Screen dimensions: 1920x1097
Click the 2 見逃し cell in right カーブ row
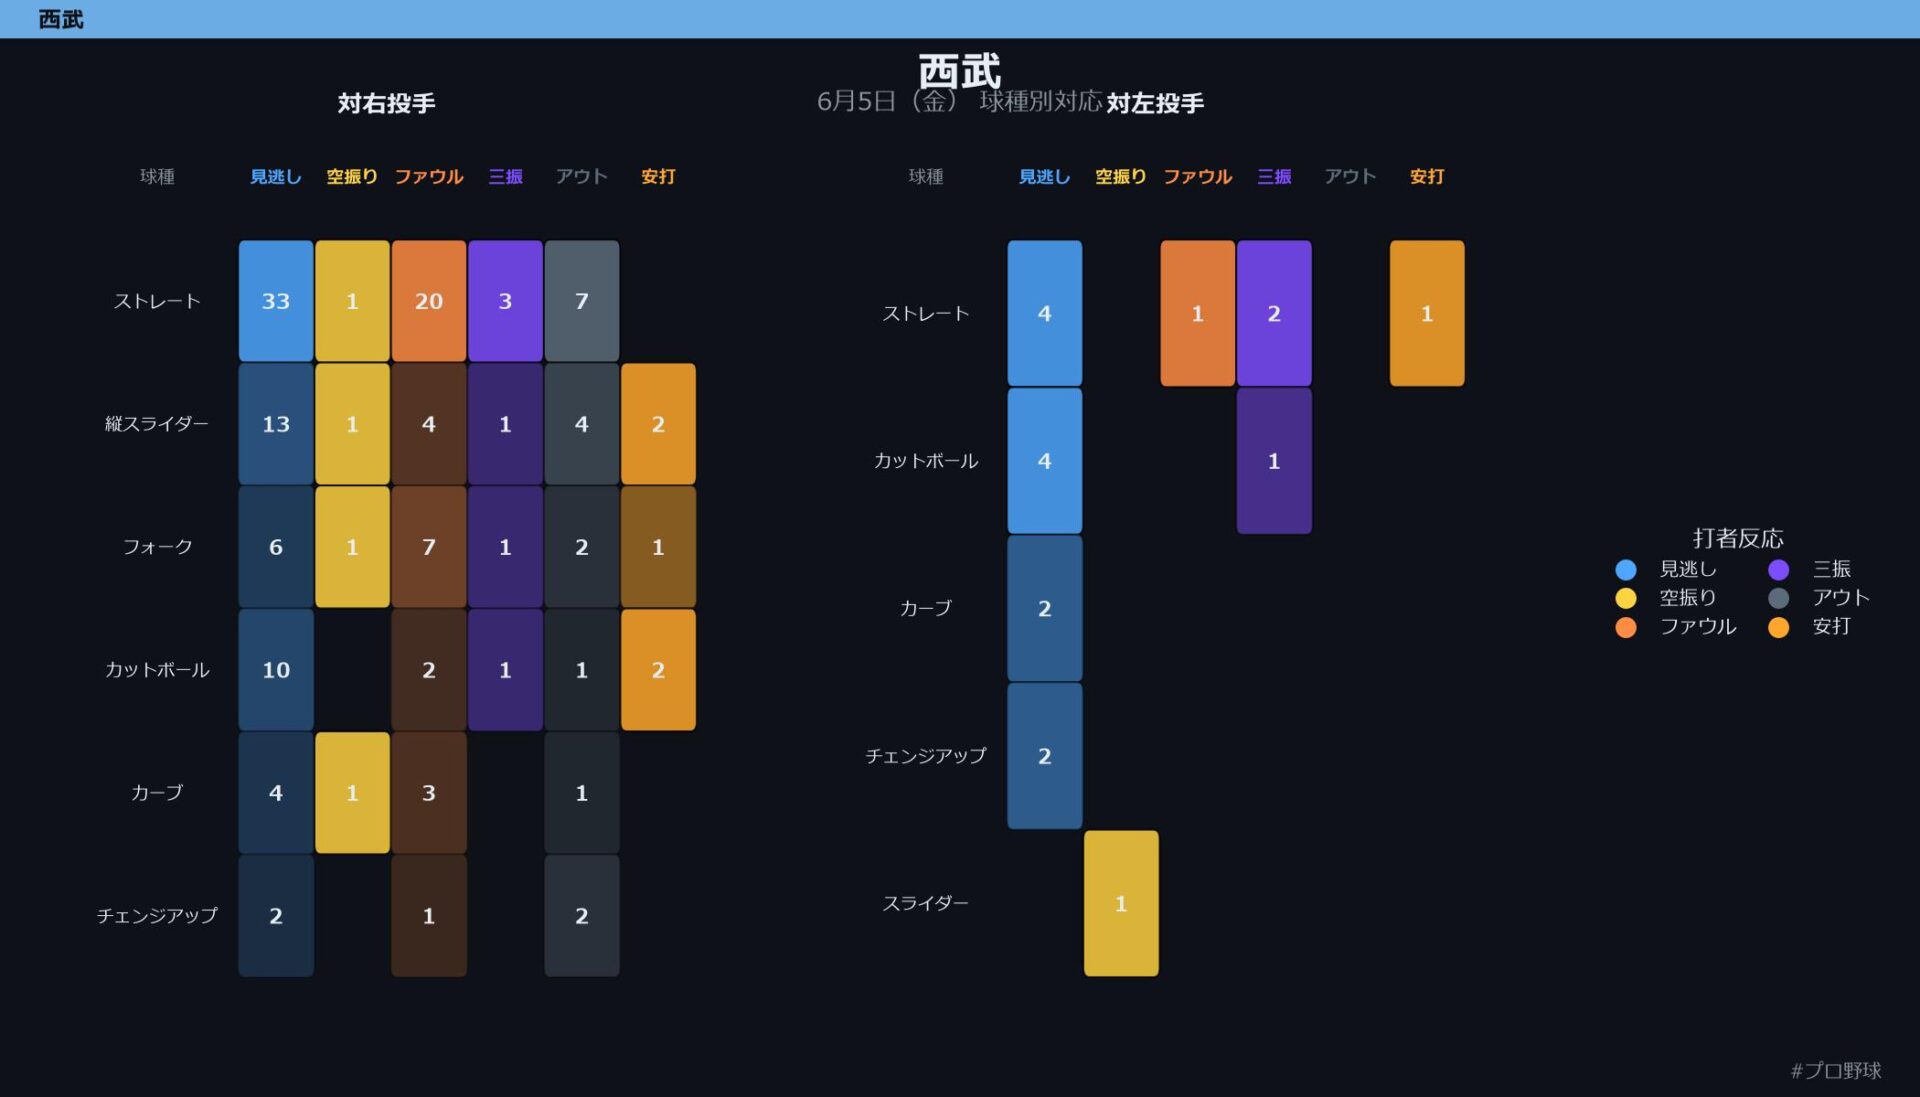1045,608
